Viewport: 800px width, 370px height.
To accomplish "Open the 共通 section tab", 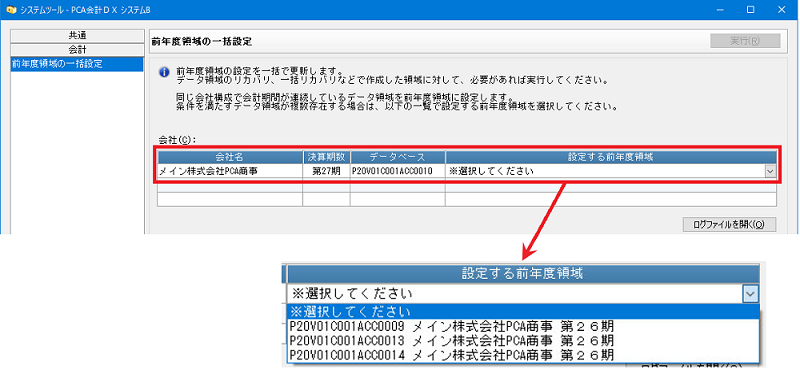I will pos(78,36).
